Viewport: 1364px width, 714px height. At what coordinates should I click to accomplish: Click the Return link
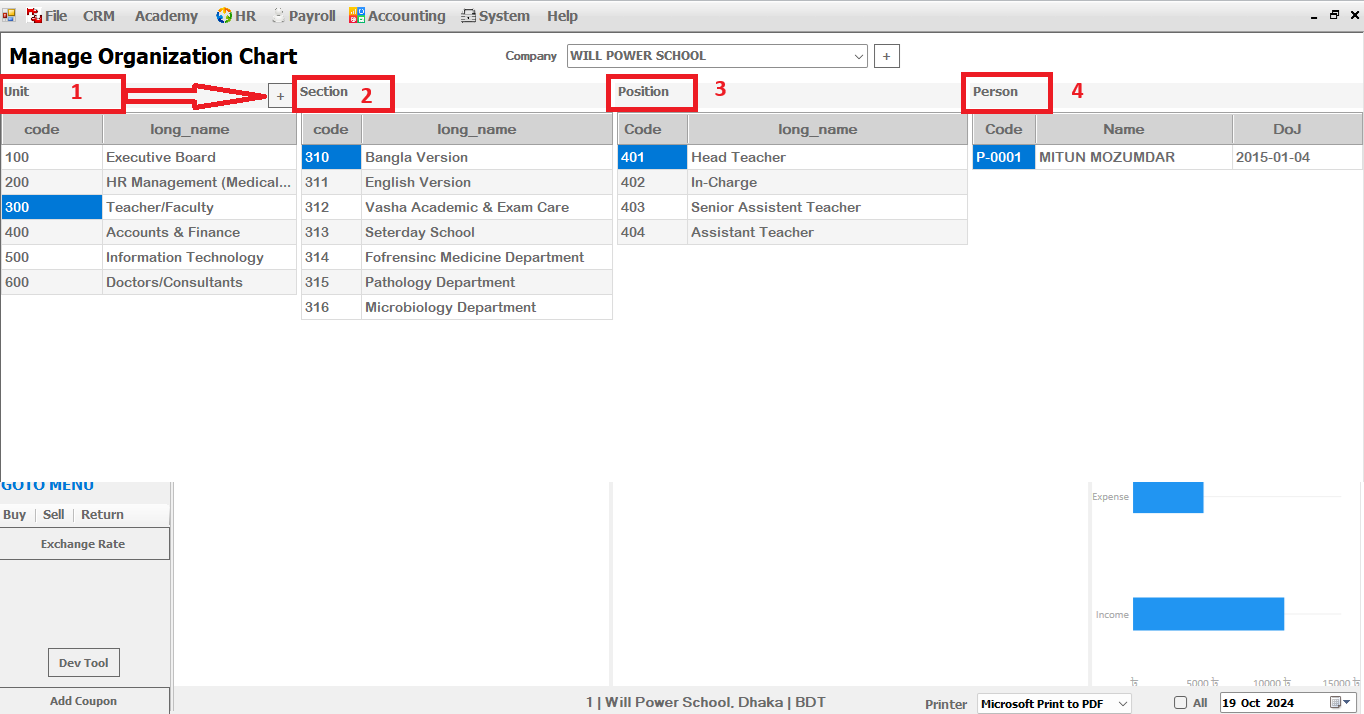point(103,515)
